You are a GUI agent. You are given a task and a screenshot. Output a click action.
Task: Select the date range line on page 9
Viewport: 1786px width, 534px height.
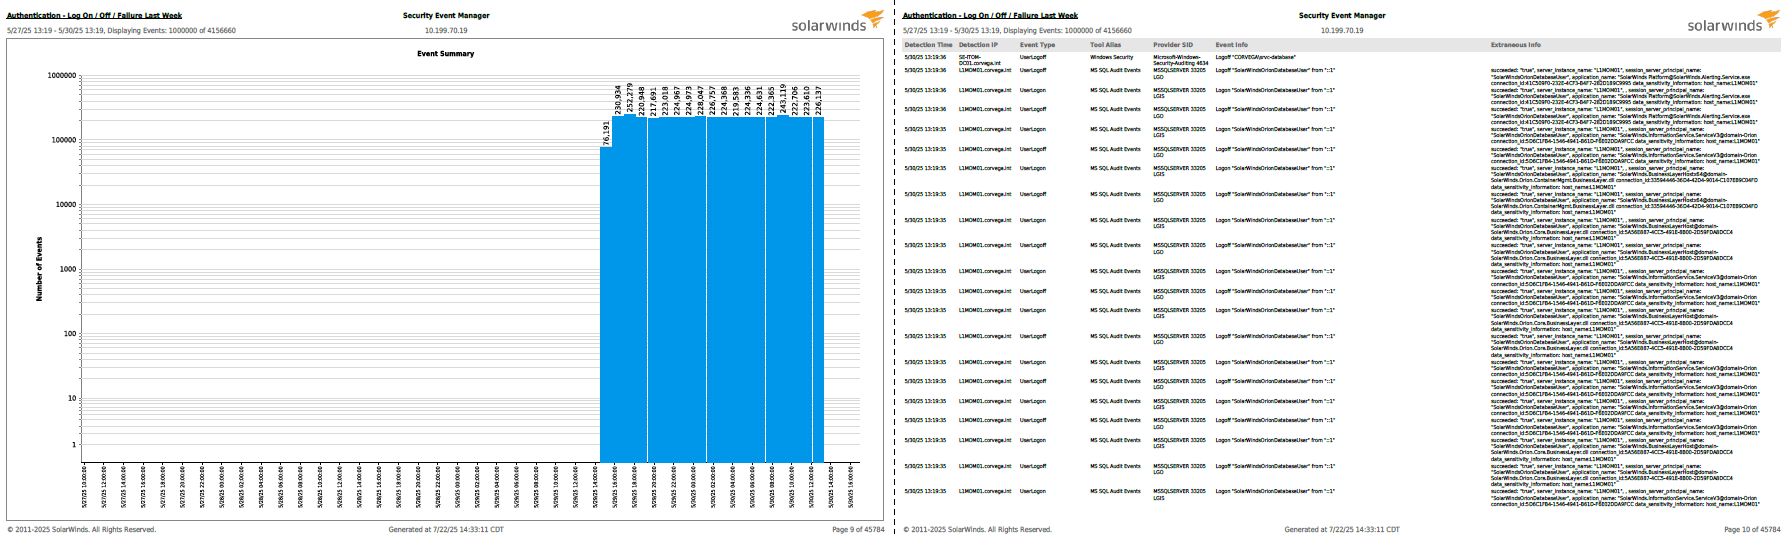point(121,31)
